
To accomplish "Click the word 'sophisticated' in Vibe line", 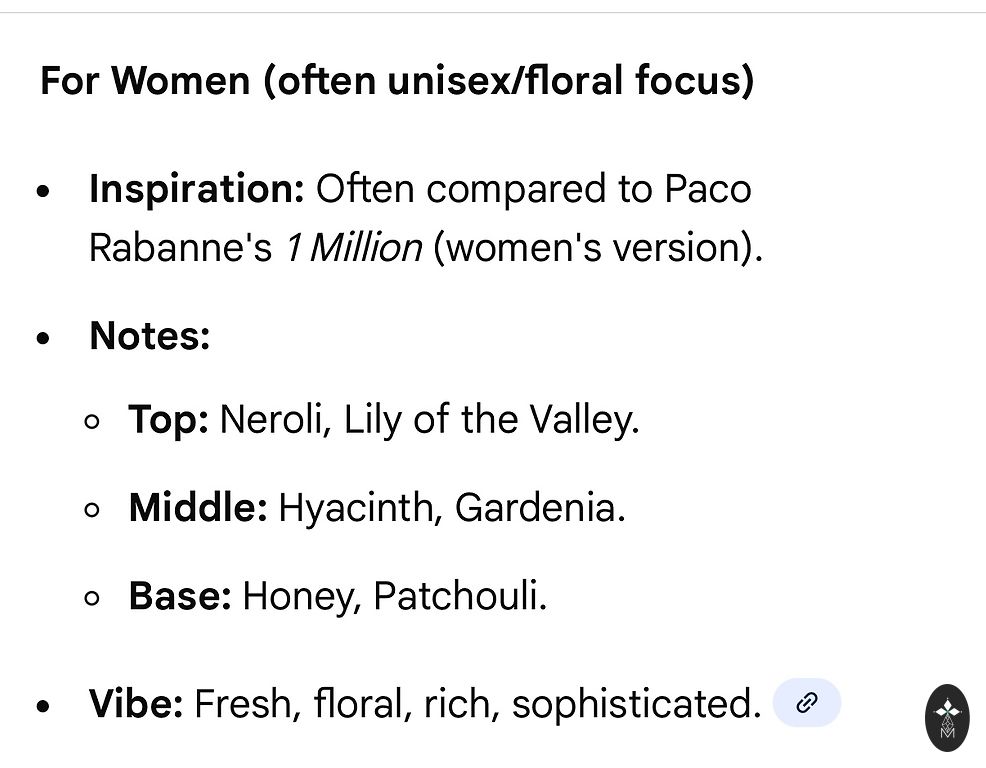I will point(636,704).
